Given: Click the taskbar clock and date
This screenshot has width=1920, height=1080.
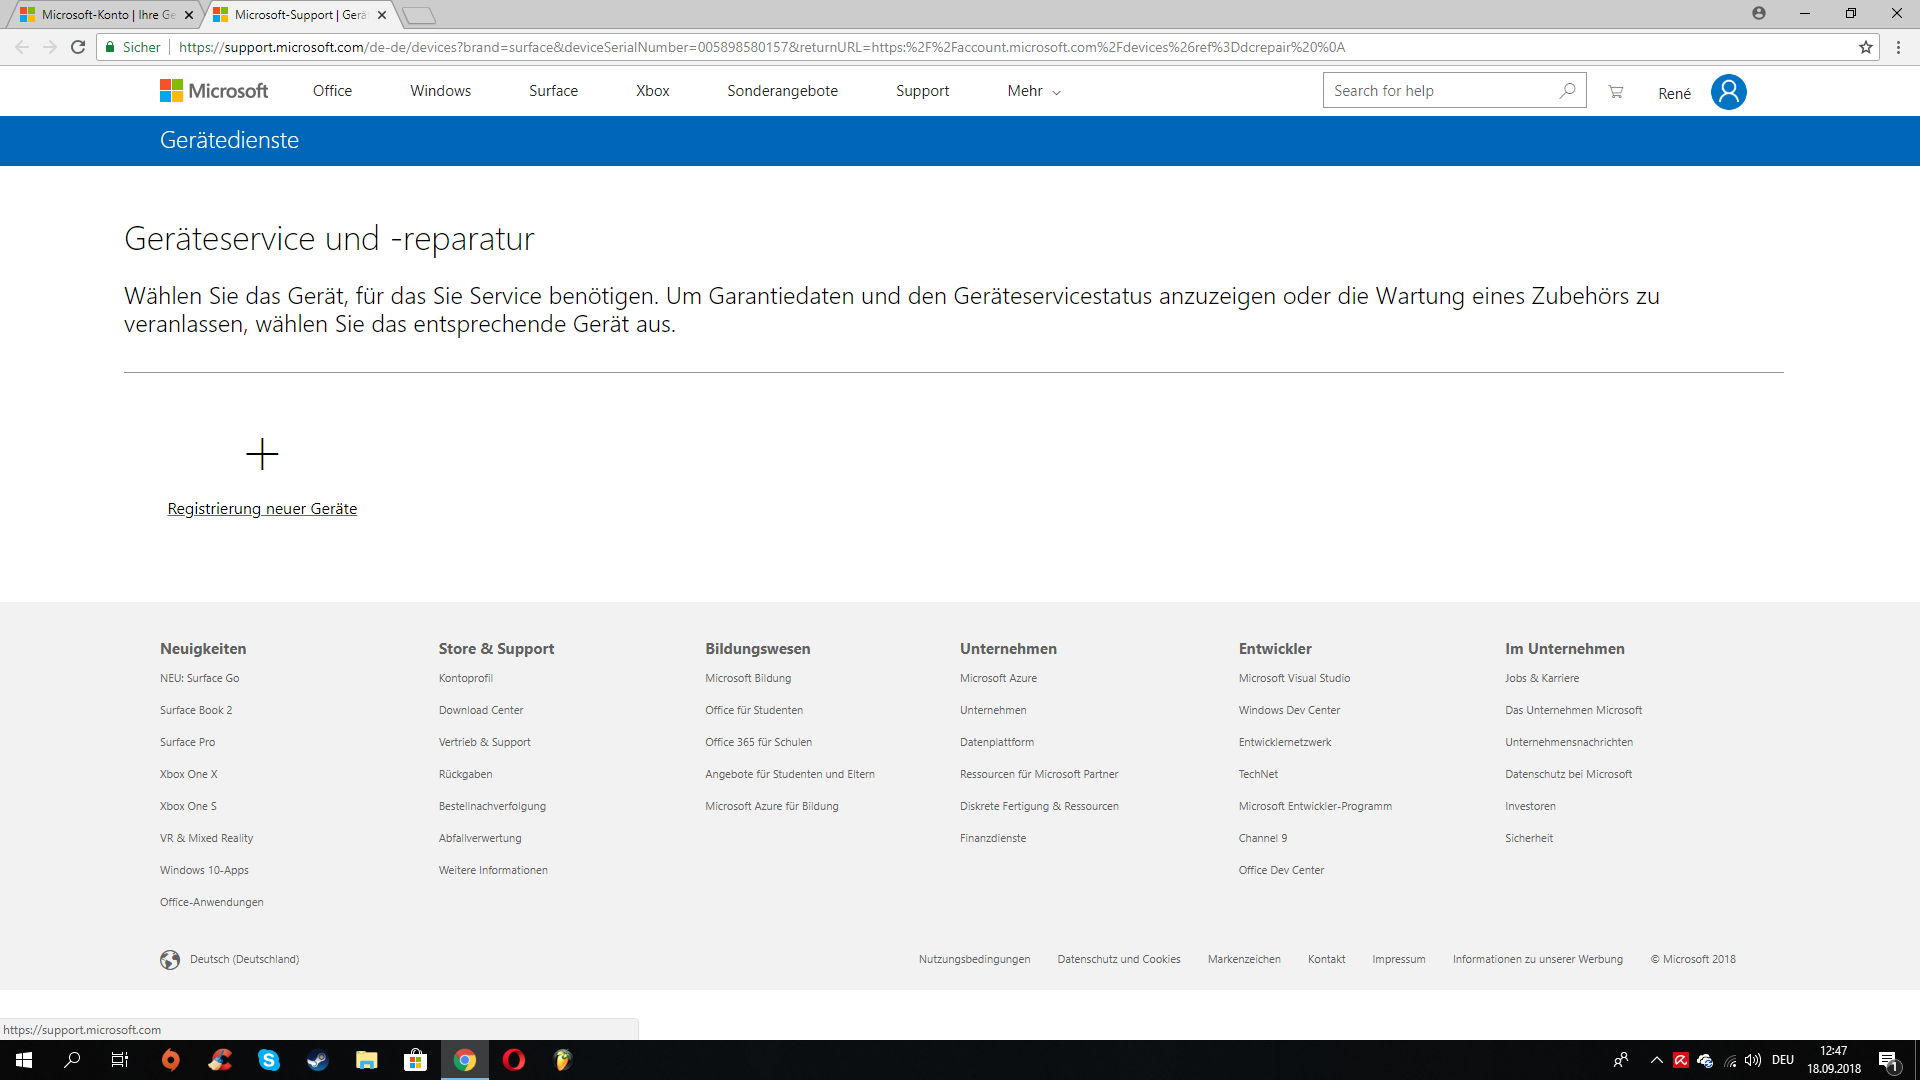Looking at the screenshot, I should (x=1834, y=1060).
